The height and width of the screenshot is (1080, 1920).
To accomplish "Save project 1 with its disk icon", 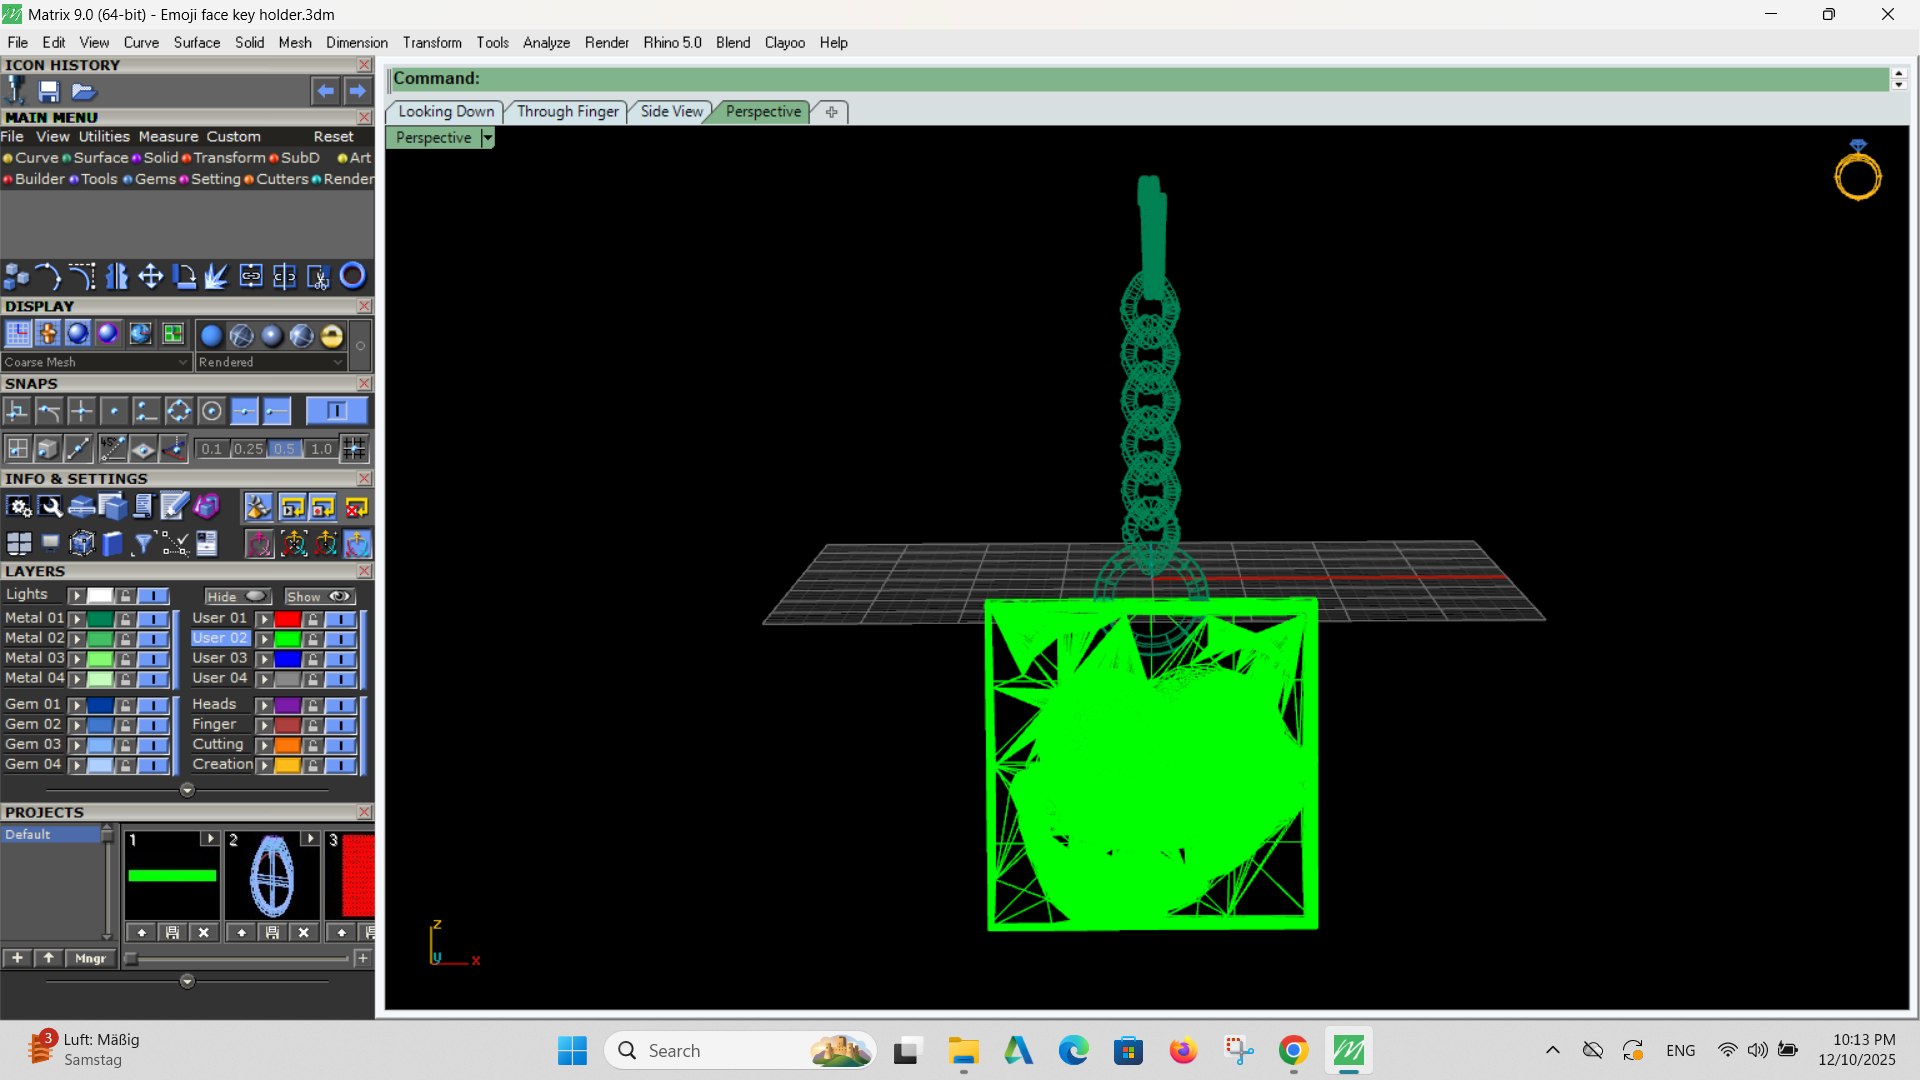I will (172, 932).
